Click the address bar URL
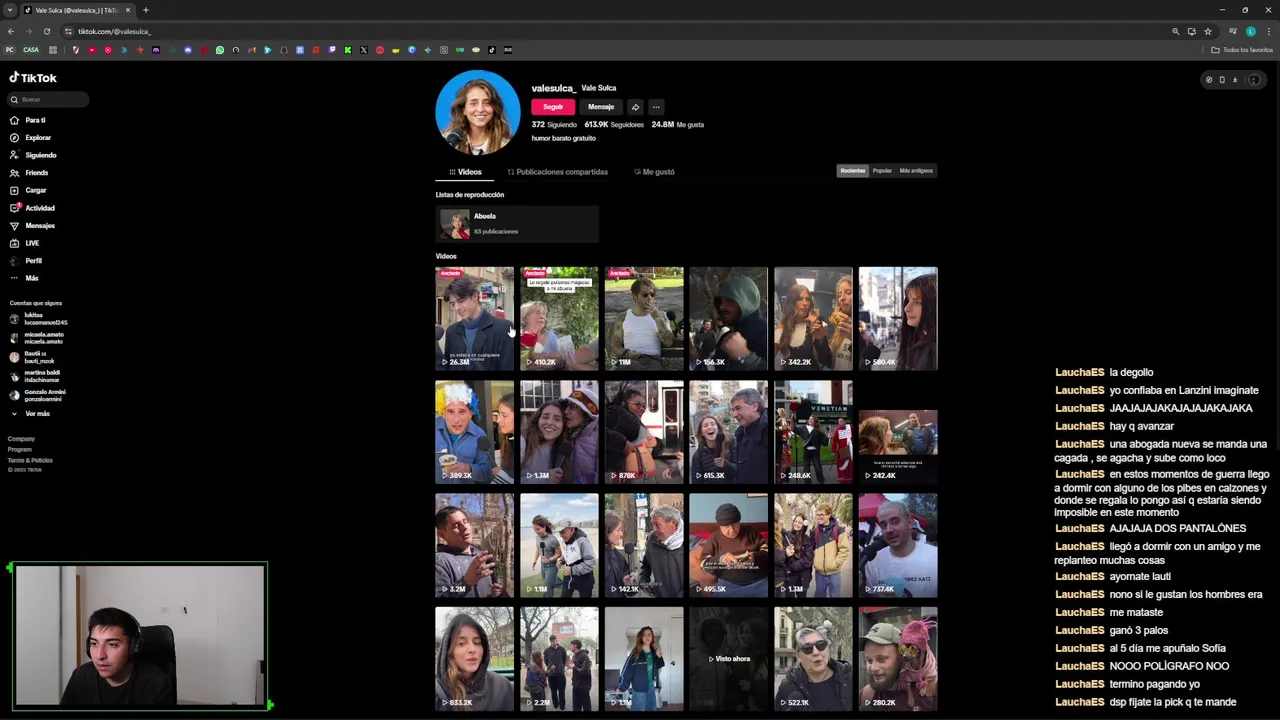The height and width of the screenshot is (720, 1280). point(114,31)
